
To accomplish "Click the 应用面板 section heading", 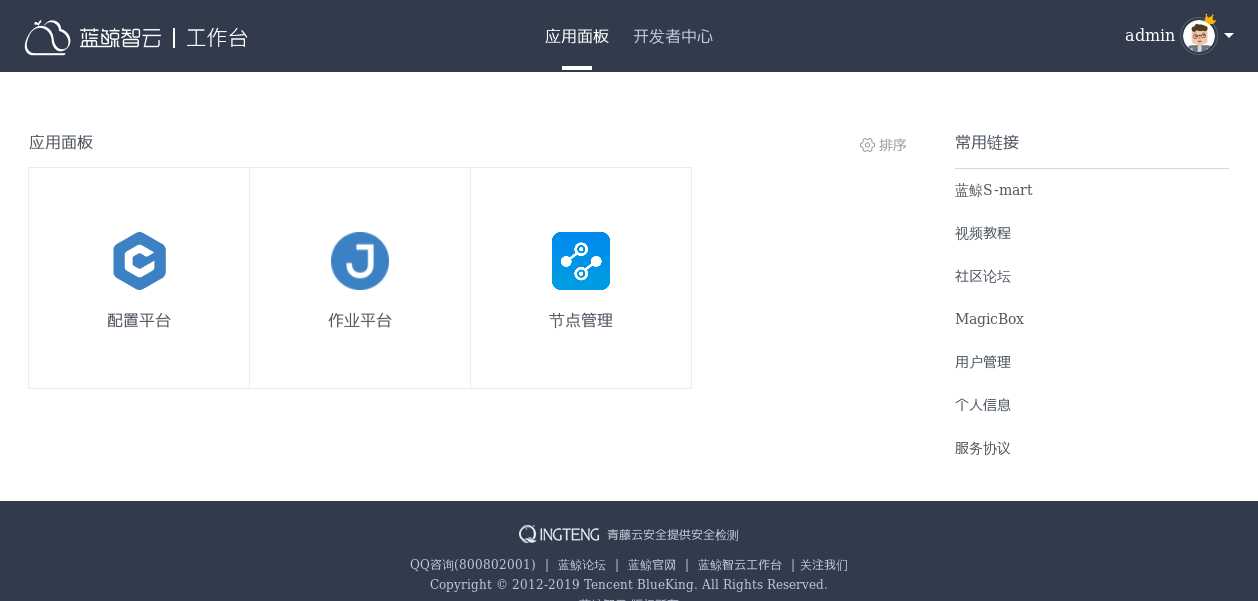I will pos(61,142).
